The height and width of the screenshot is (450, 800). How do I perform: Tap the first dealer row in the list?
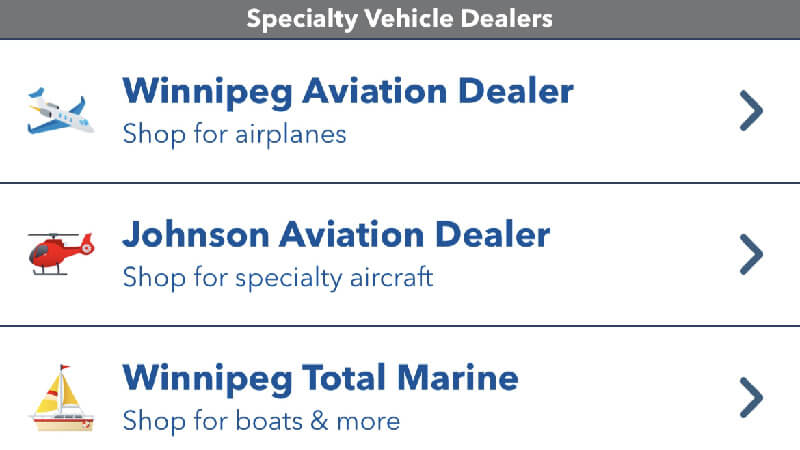click(400, 111)
